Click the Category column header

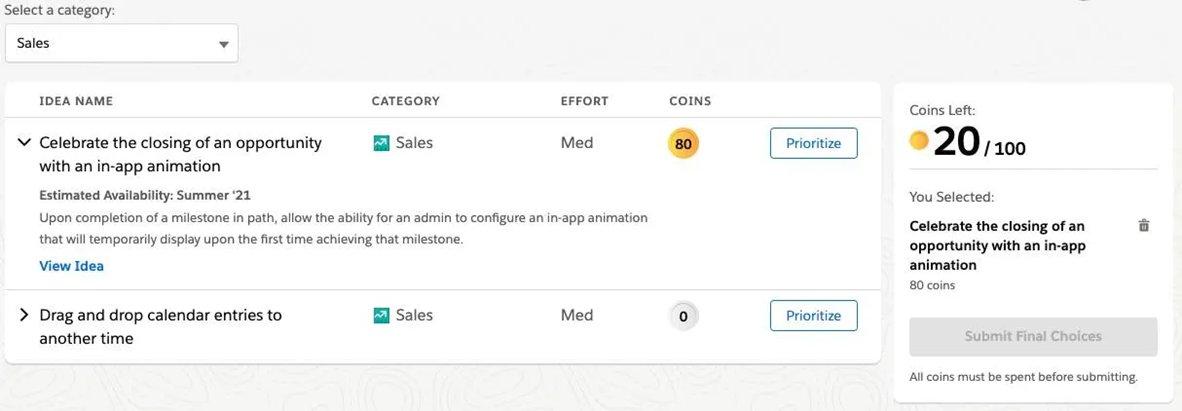[x=405, y=101]
